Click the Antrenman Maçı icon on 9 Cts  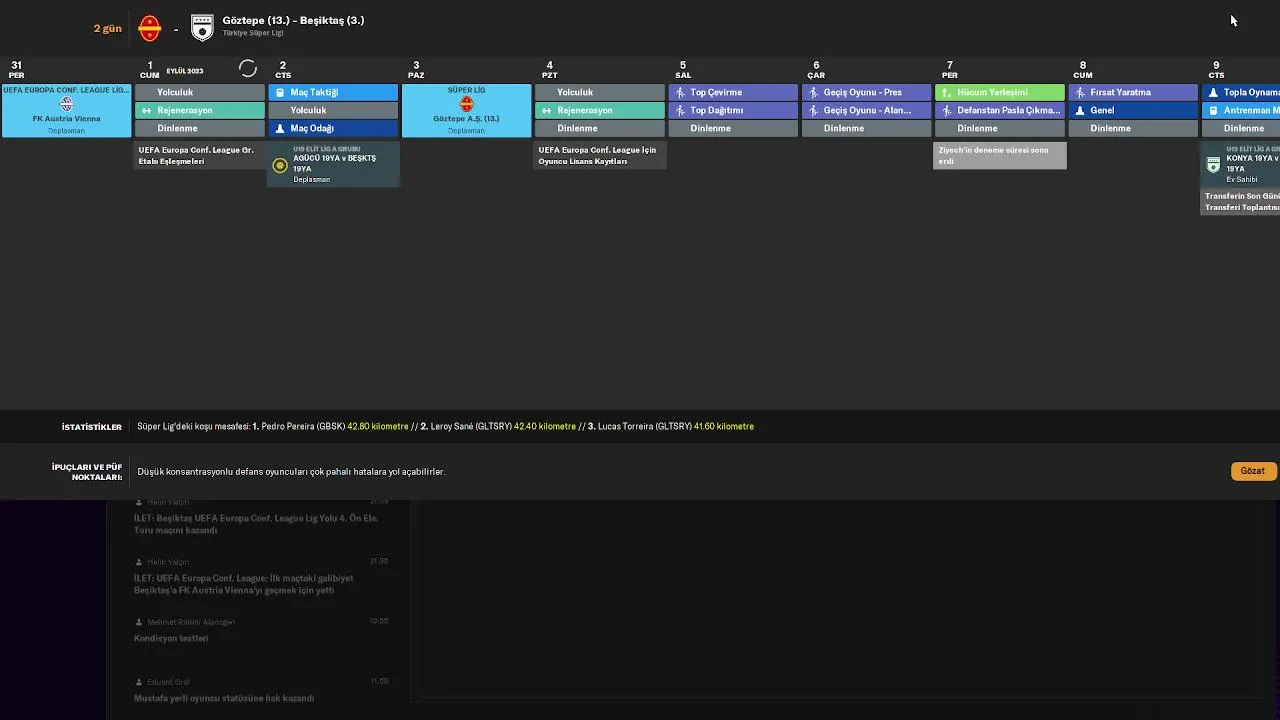click(x=1213, y=110)
